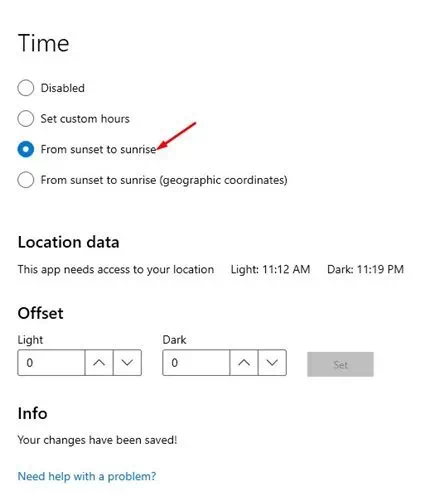Viewport: 429px width, 500px height.
Task: Decrease the Light offset with down arrow
Action: coord(127,363)
